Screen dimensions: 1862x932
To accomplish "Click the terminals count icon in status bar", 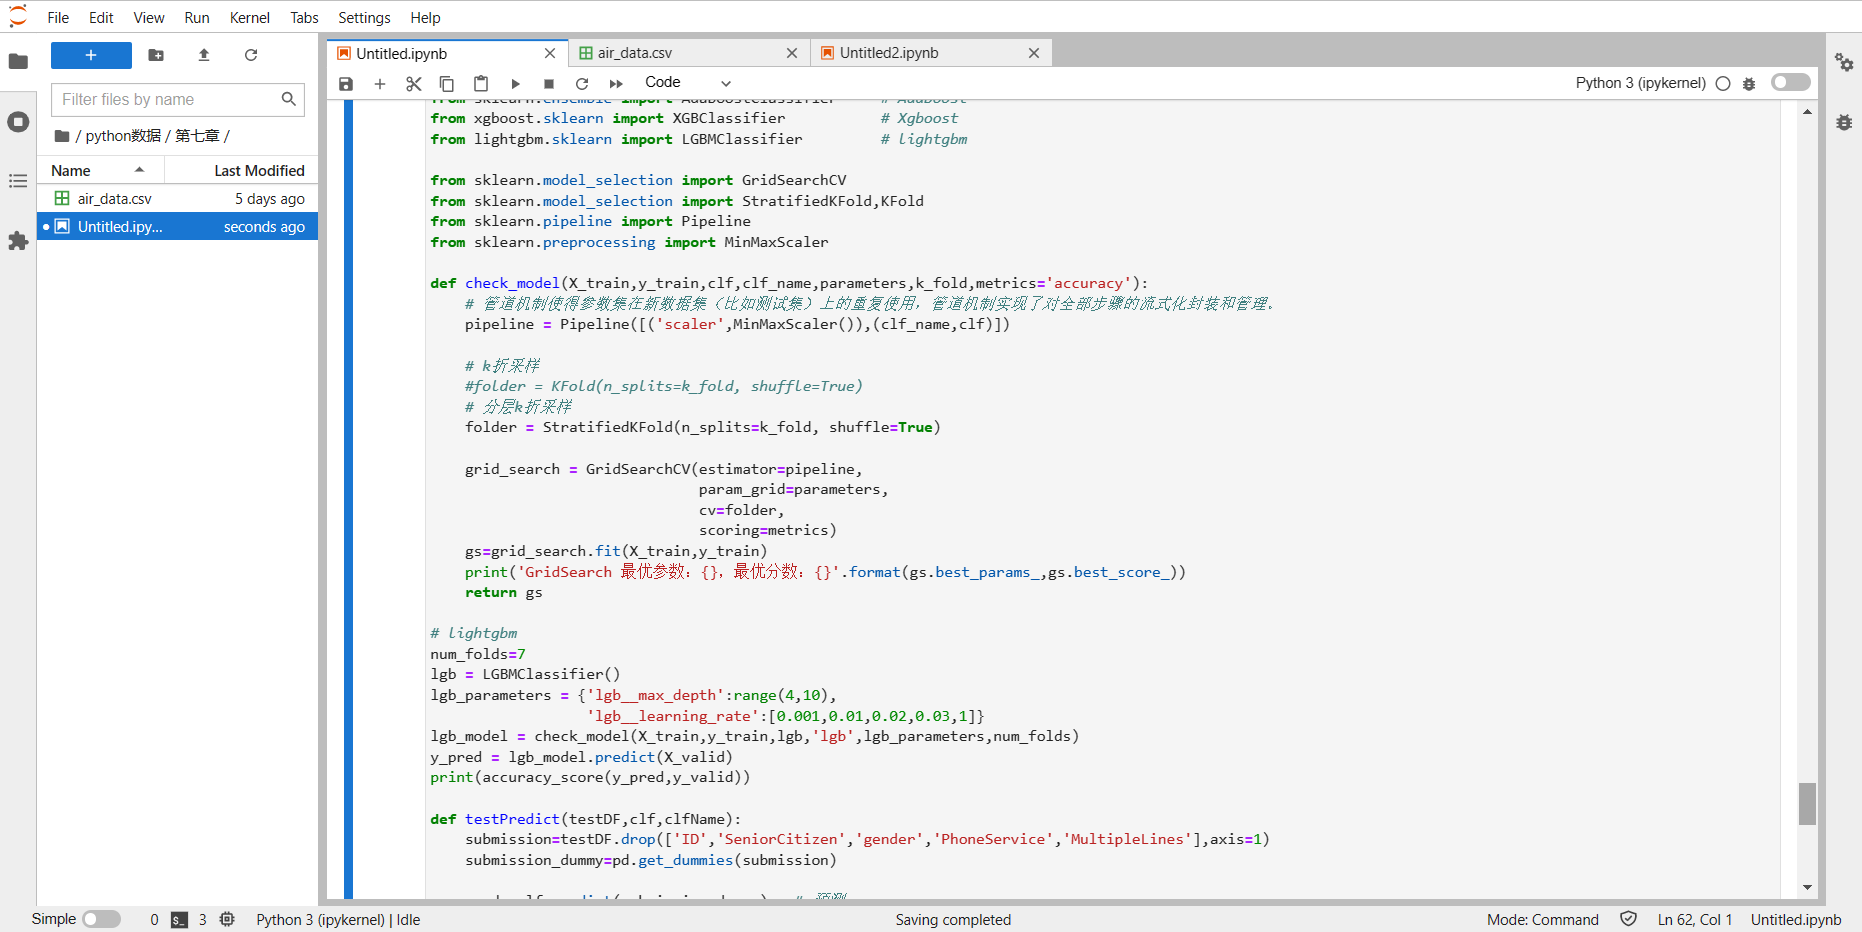I will click(x=180, y=920).
